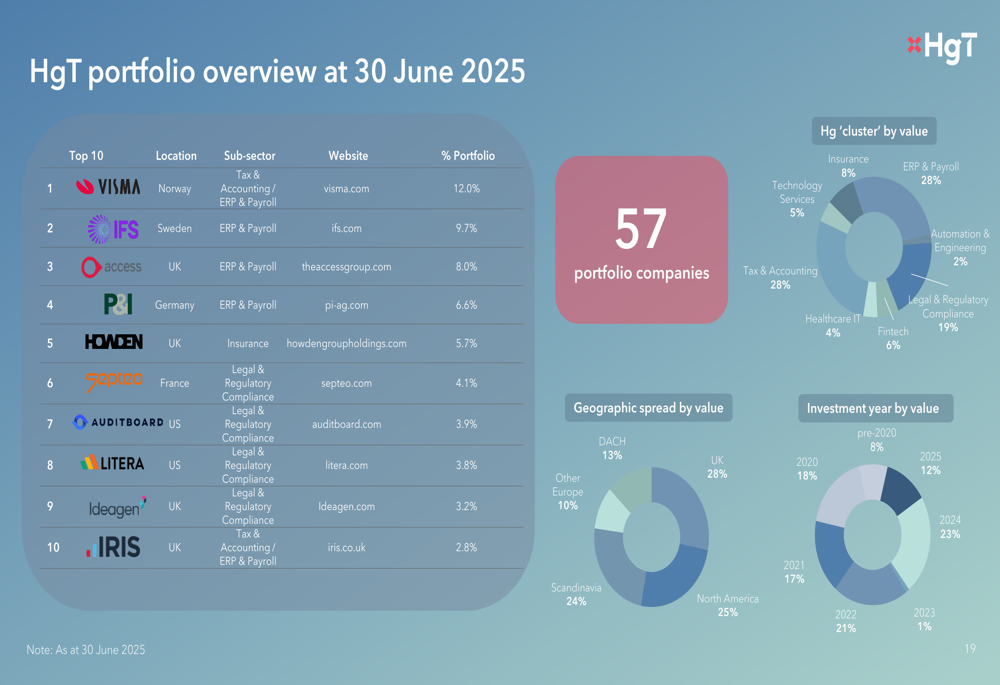1000x685 pixels.
Task: Click the Visma company logo
Action: tap(108, 188)
